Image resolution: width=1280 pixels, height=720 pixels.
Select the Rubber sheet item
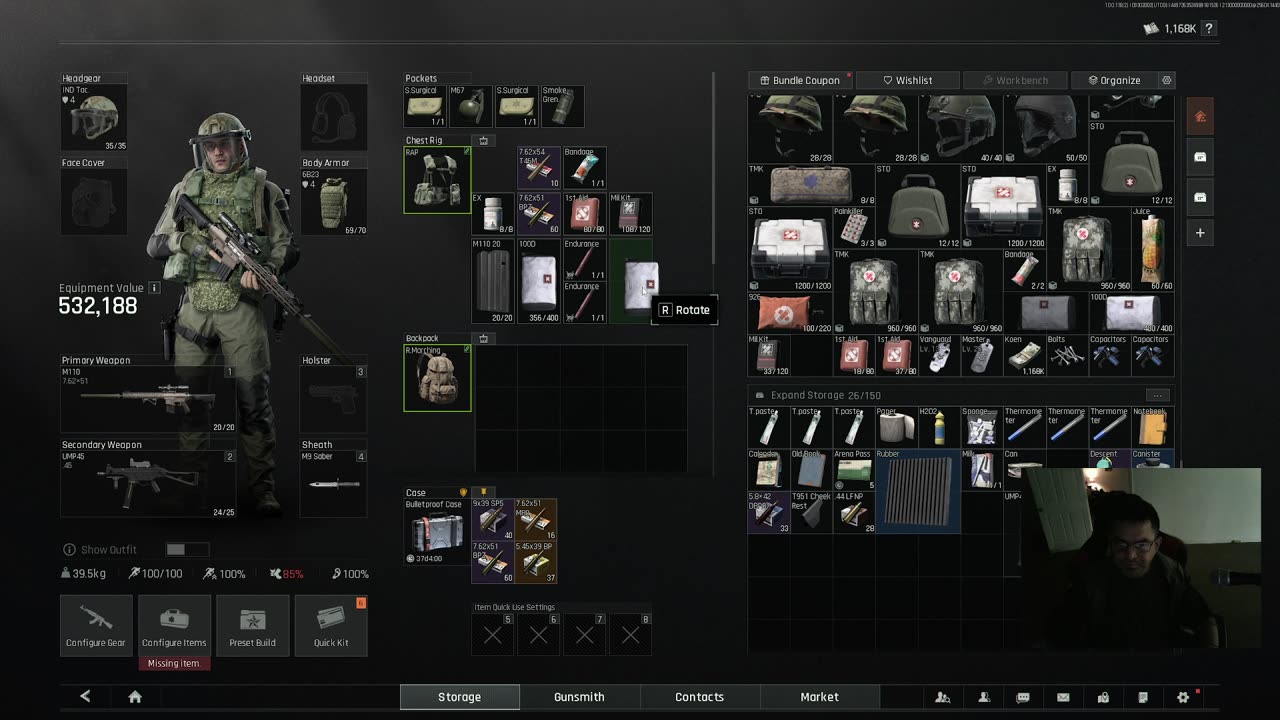click(918, 490)
